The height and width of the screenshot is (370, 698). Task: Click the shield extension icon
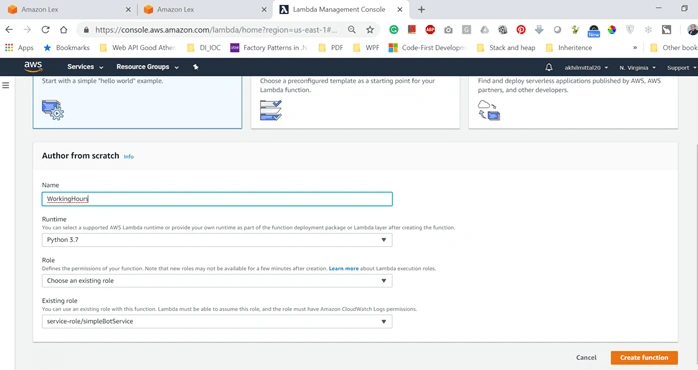coord(630,30)
